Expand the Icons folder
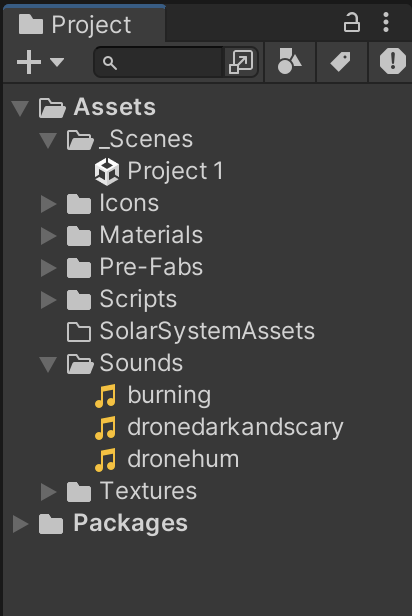Viewport: 412px width, 616px height. 48,204
